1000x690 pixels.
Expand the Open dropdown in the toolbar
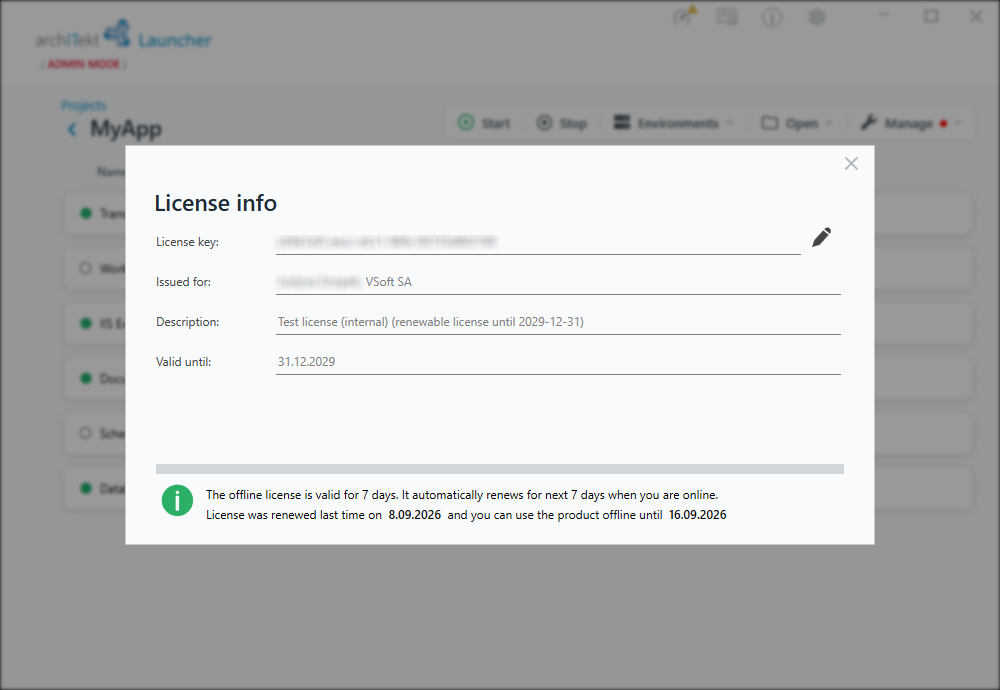coord(797,123)
